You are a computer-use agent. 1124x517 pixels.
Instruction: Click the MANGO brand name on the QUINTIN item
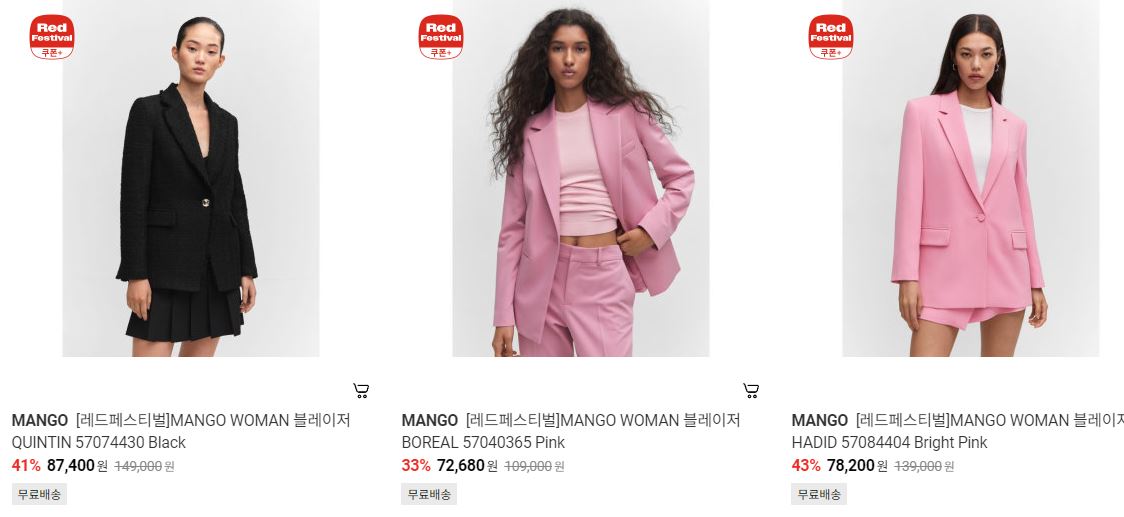(39, 420)
